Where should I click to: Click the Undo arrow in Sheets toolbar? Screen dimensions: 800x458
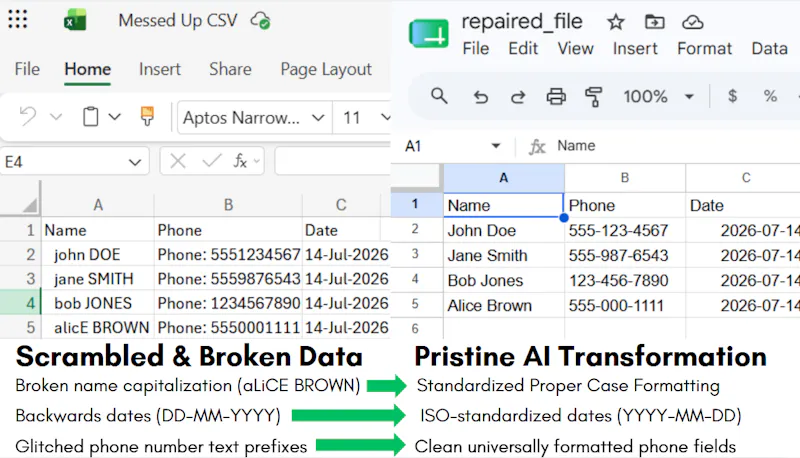[x=481, y=96]
